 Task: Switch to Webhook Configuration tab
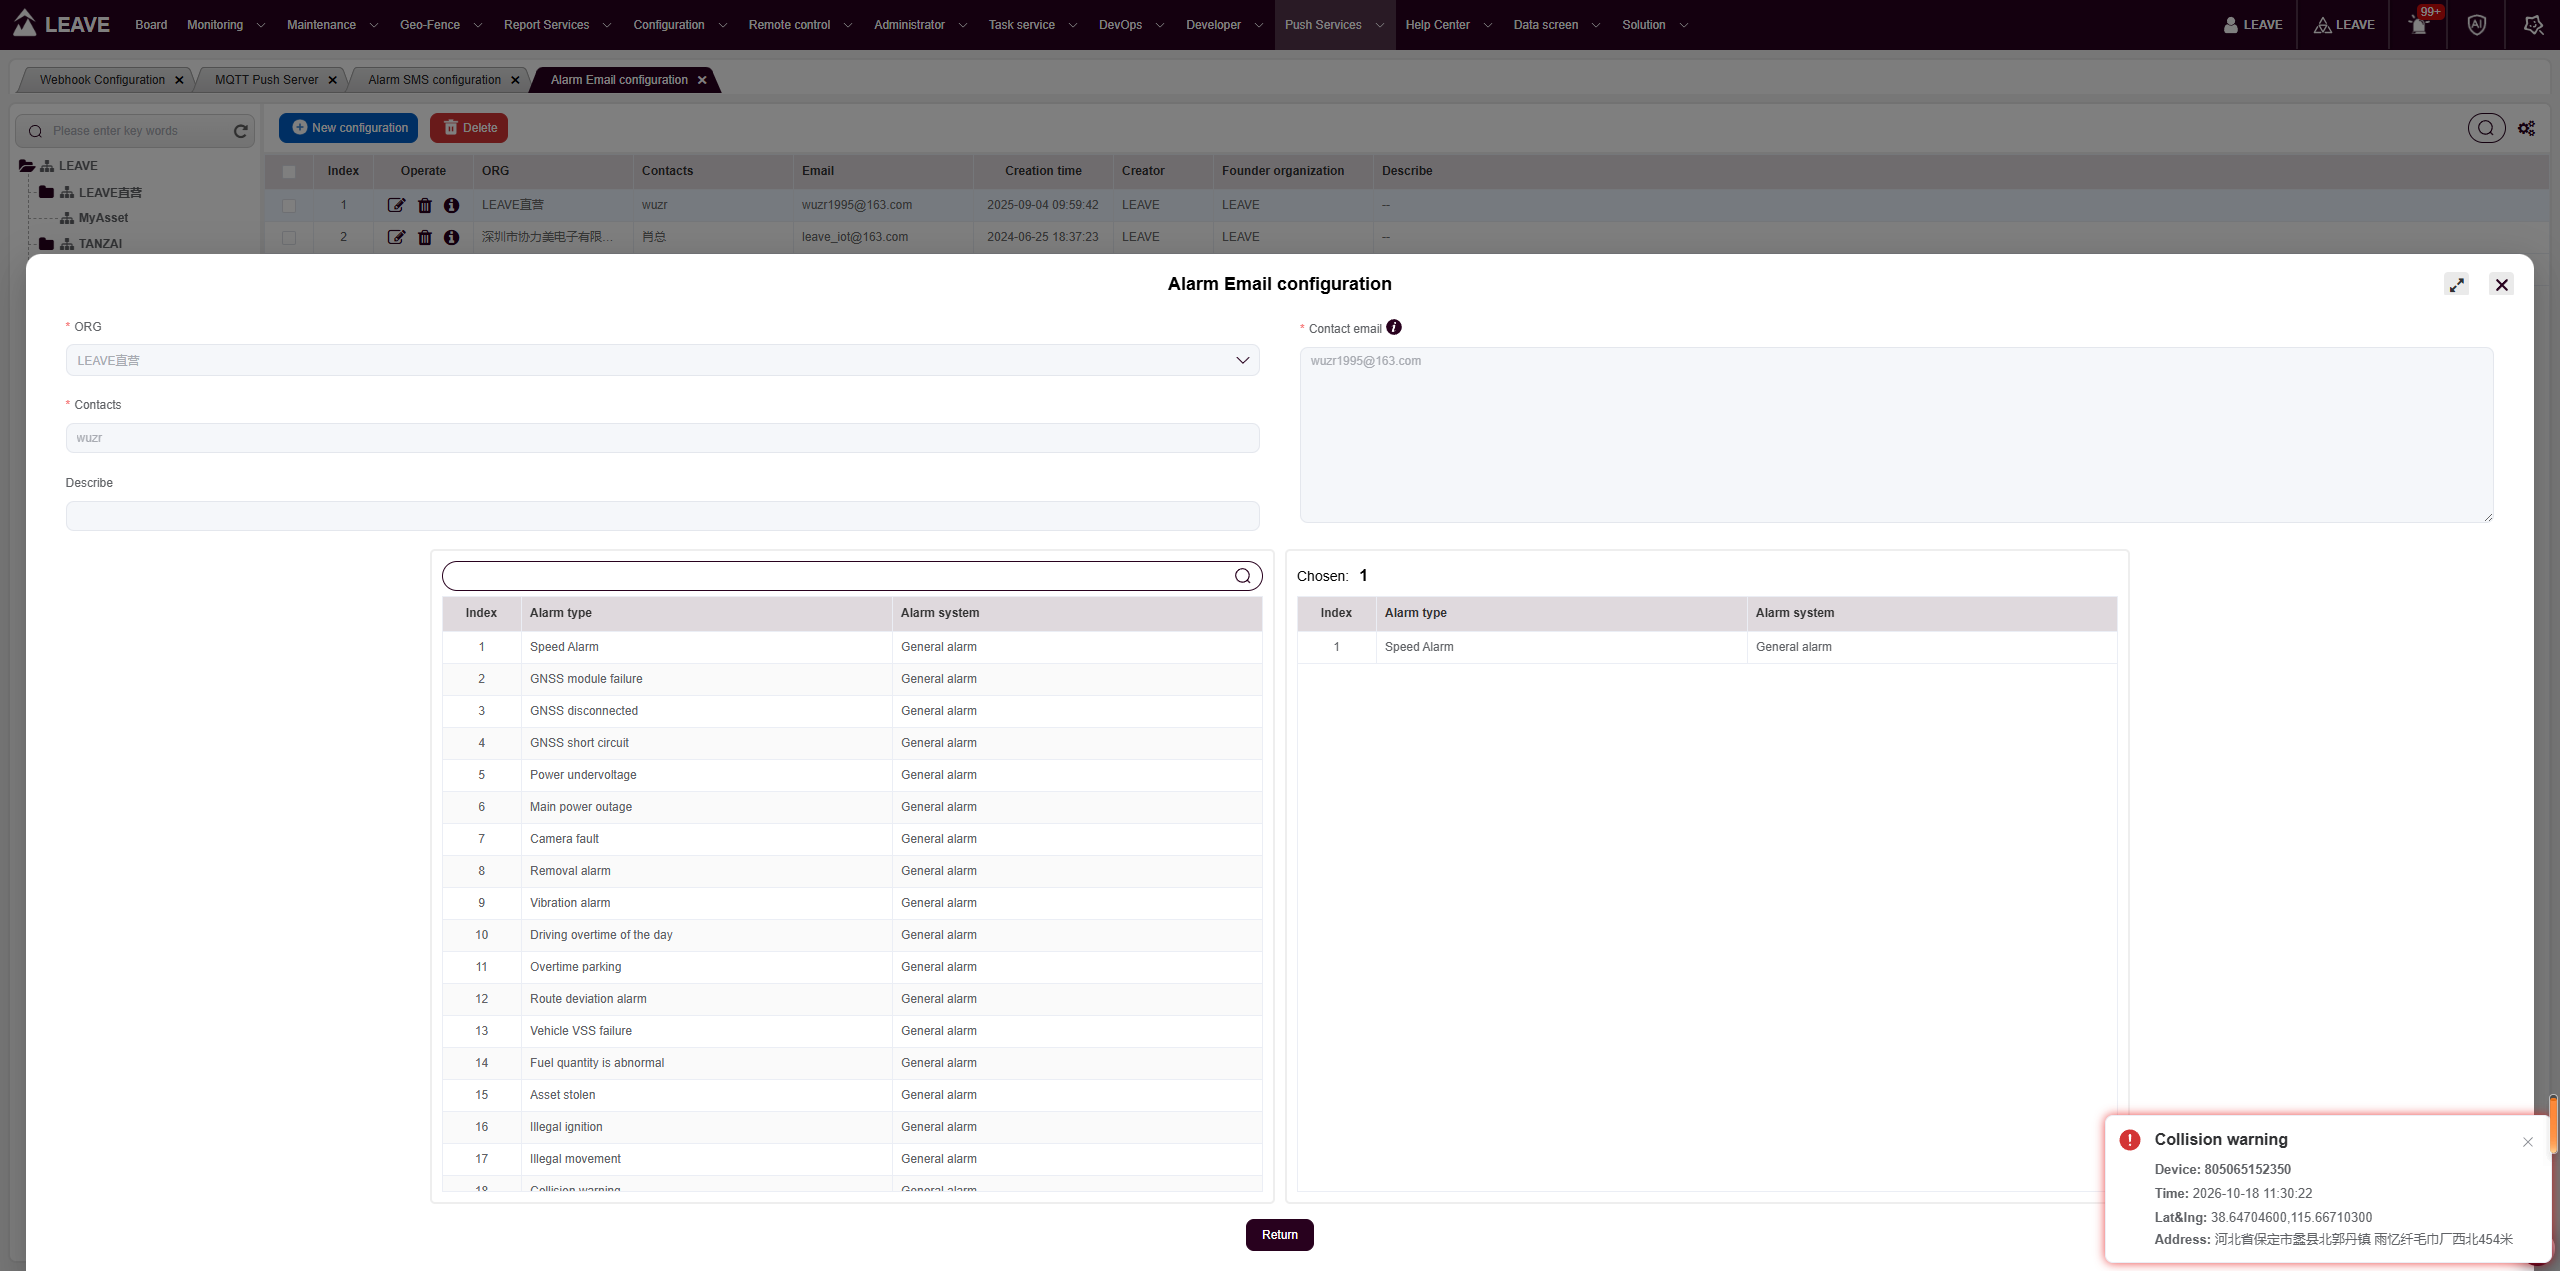(102, 80)
